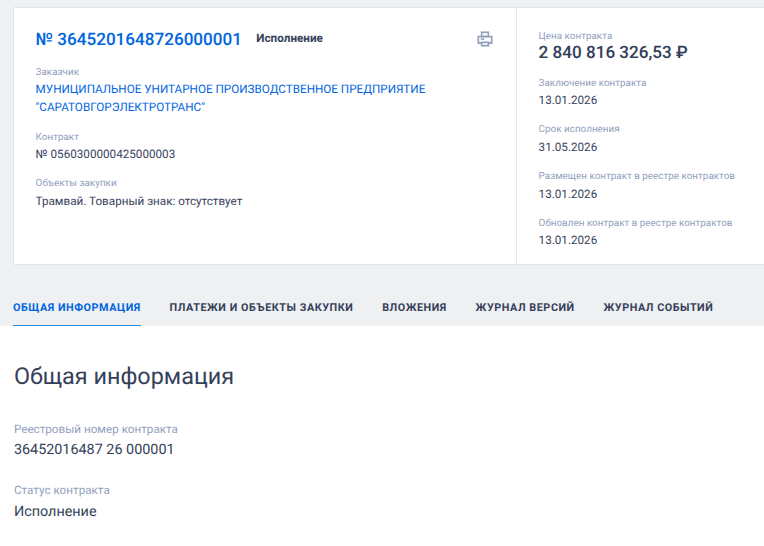Click the Цена контракта label
Image resolution: width=764 pixels, height=546 pixels.
pyautogui.click(x=575, y=36)
